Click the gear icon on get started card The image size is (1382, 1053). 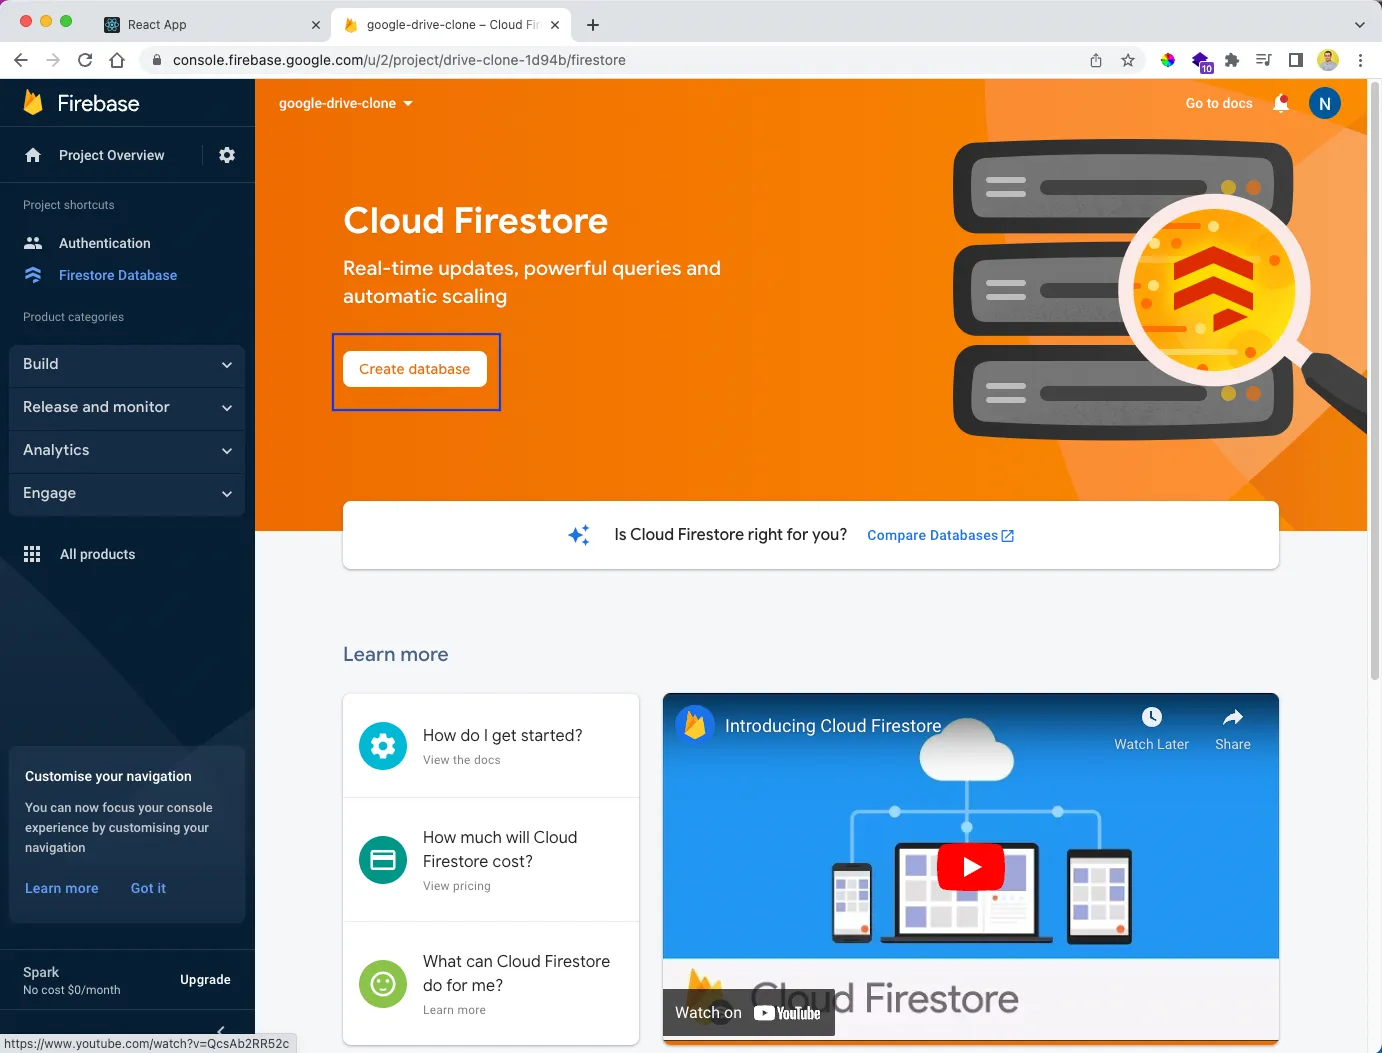(x=383, y=746)
